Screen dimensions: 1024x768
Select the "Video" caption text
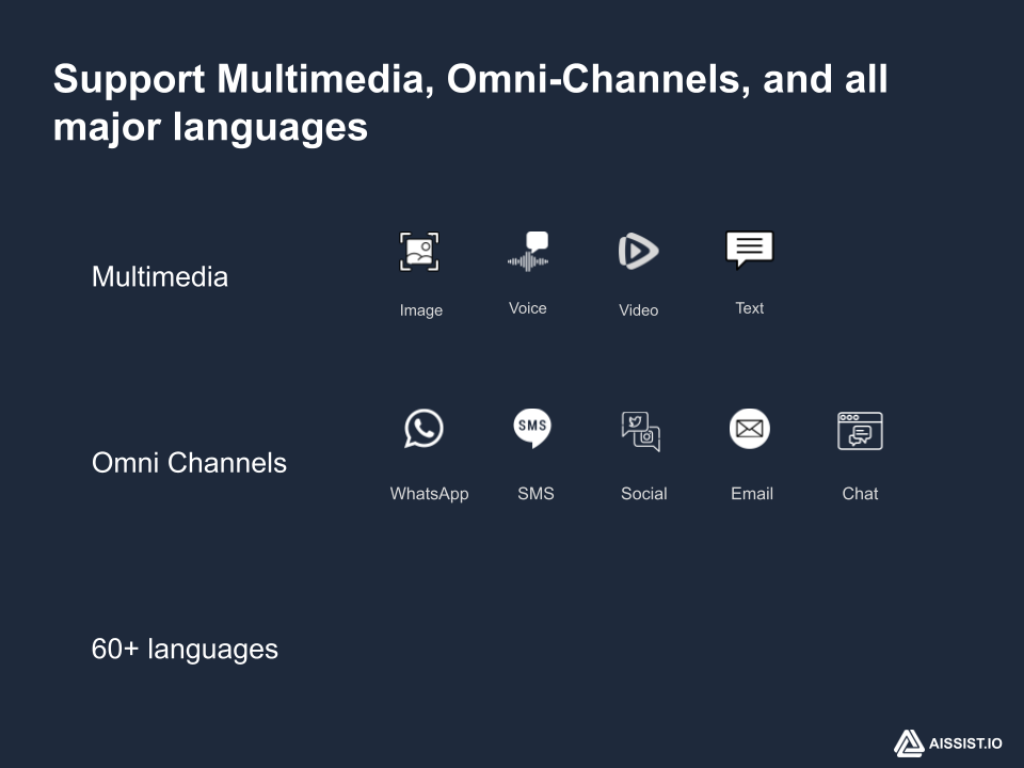pyautogui.click(x=638, y=311)
